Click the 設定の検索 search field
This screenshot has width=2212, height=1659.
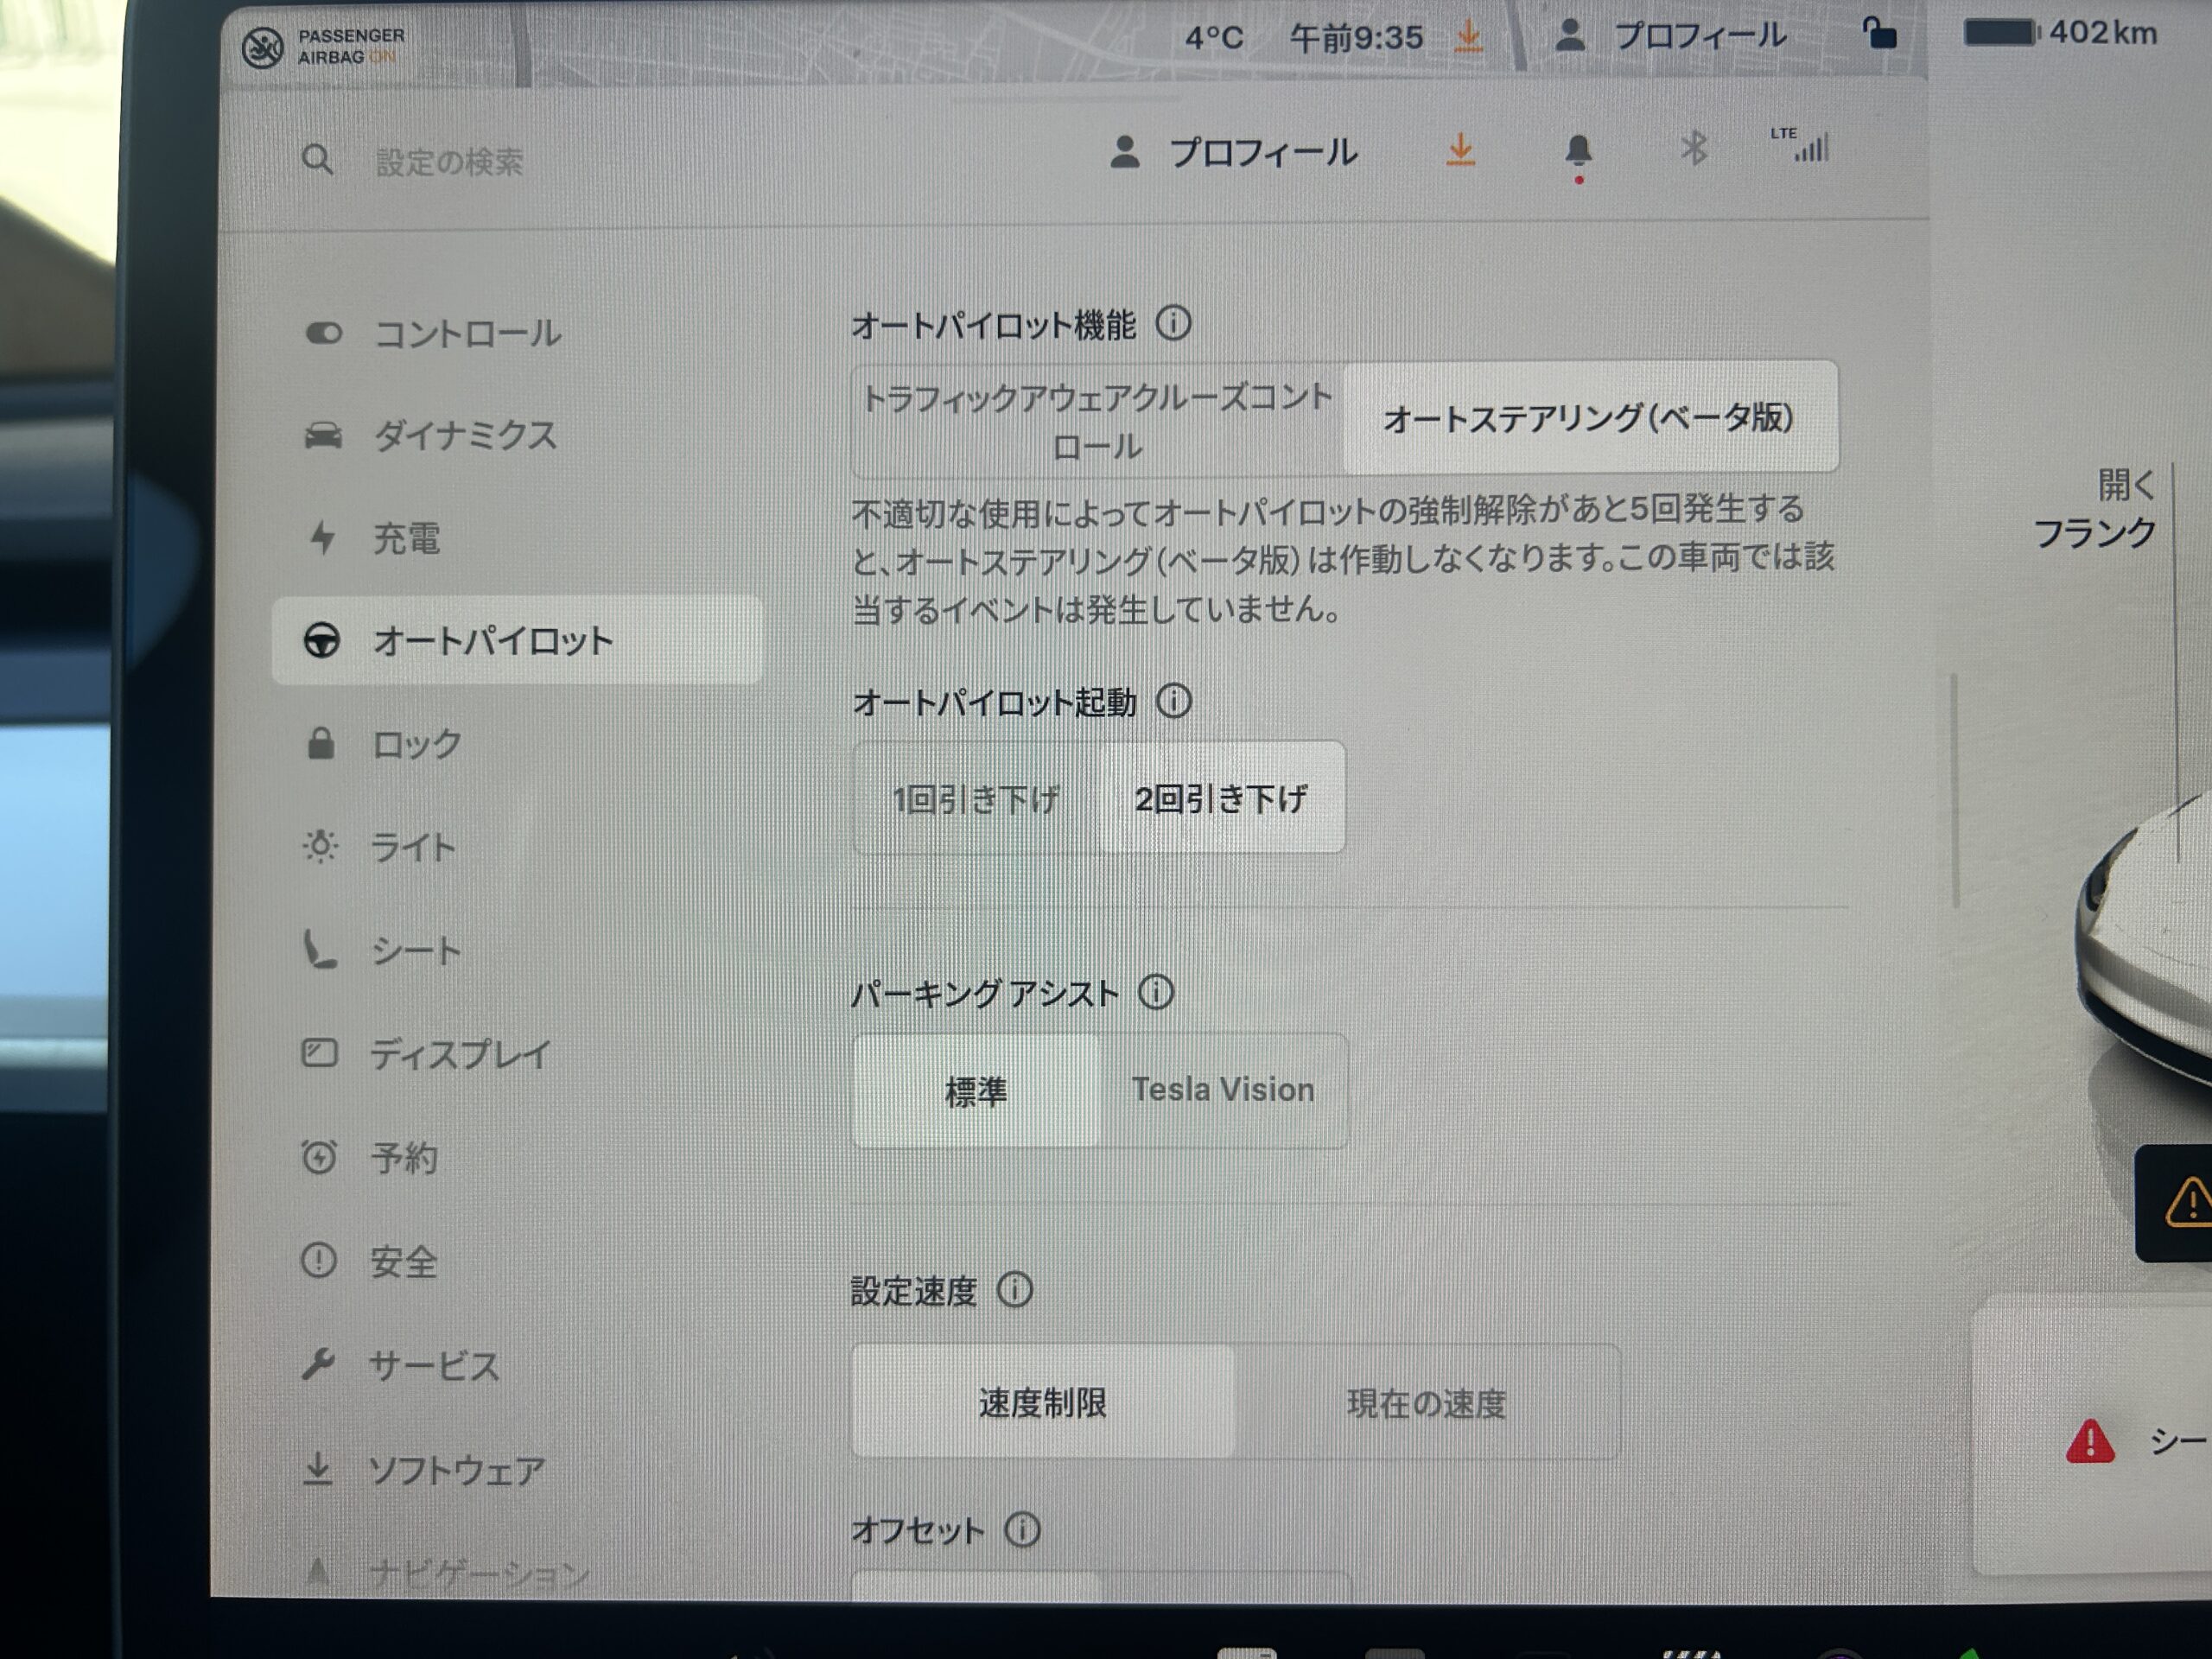[449, 162]
